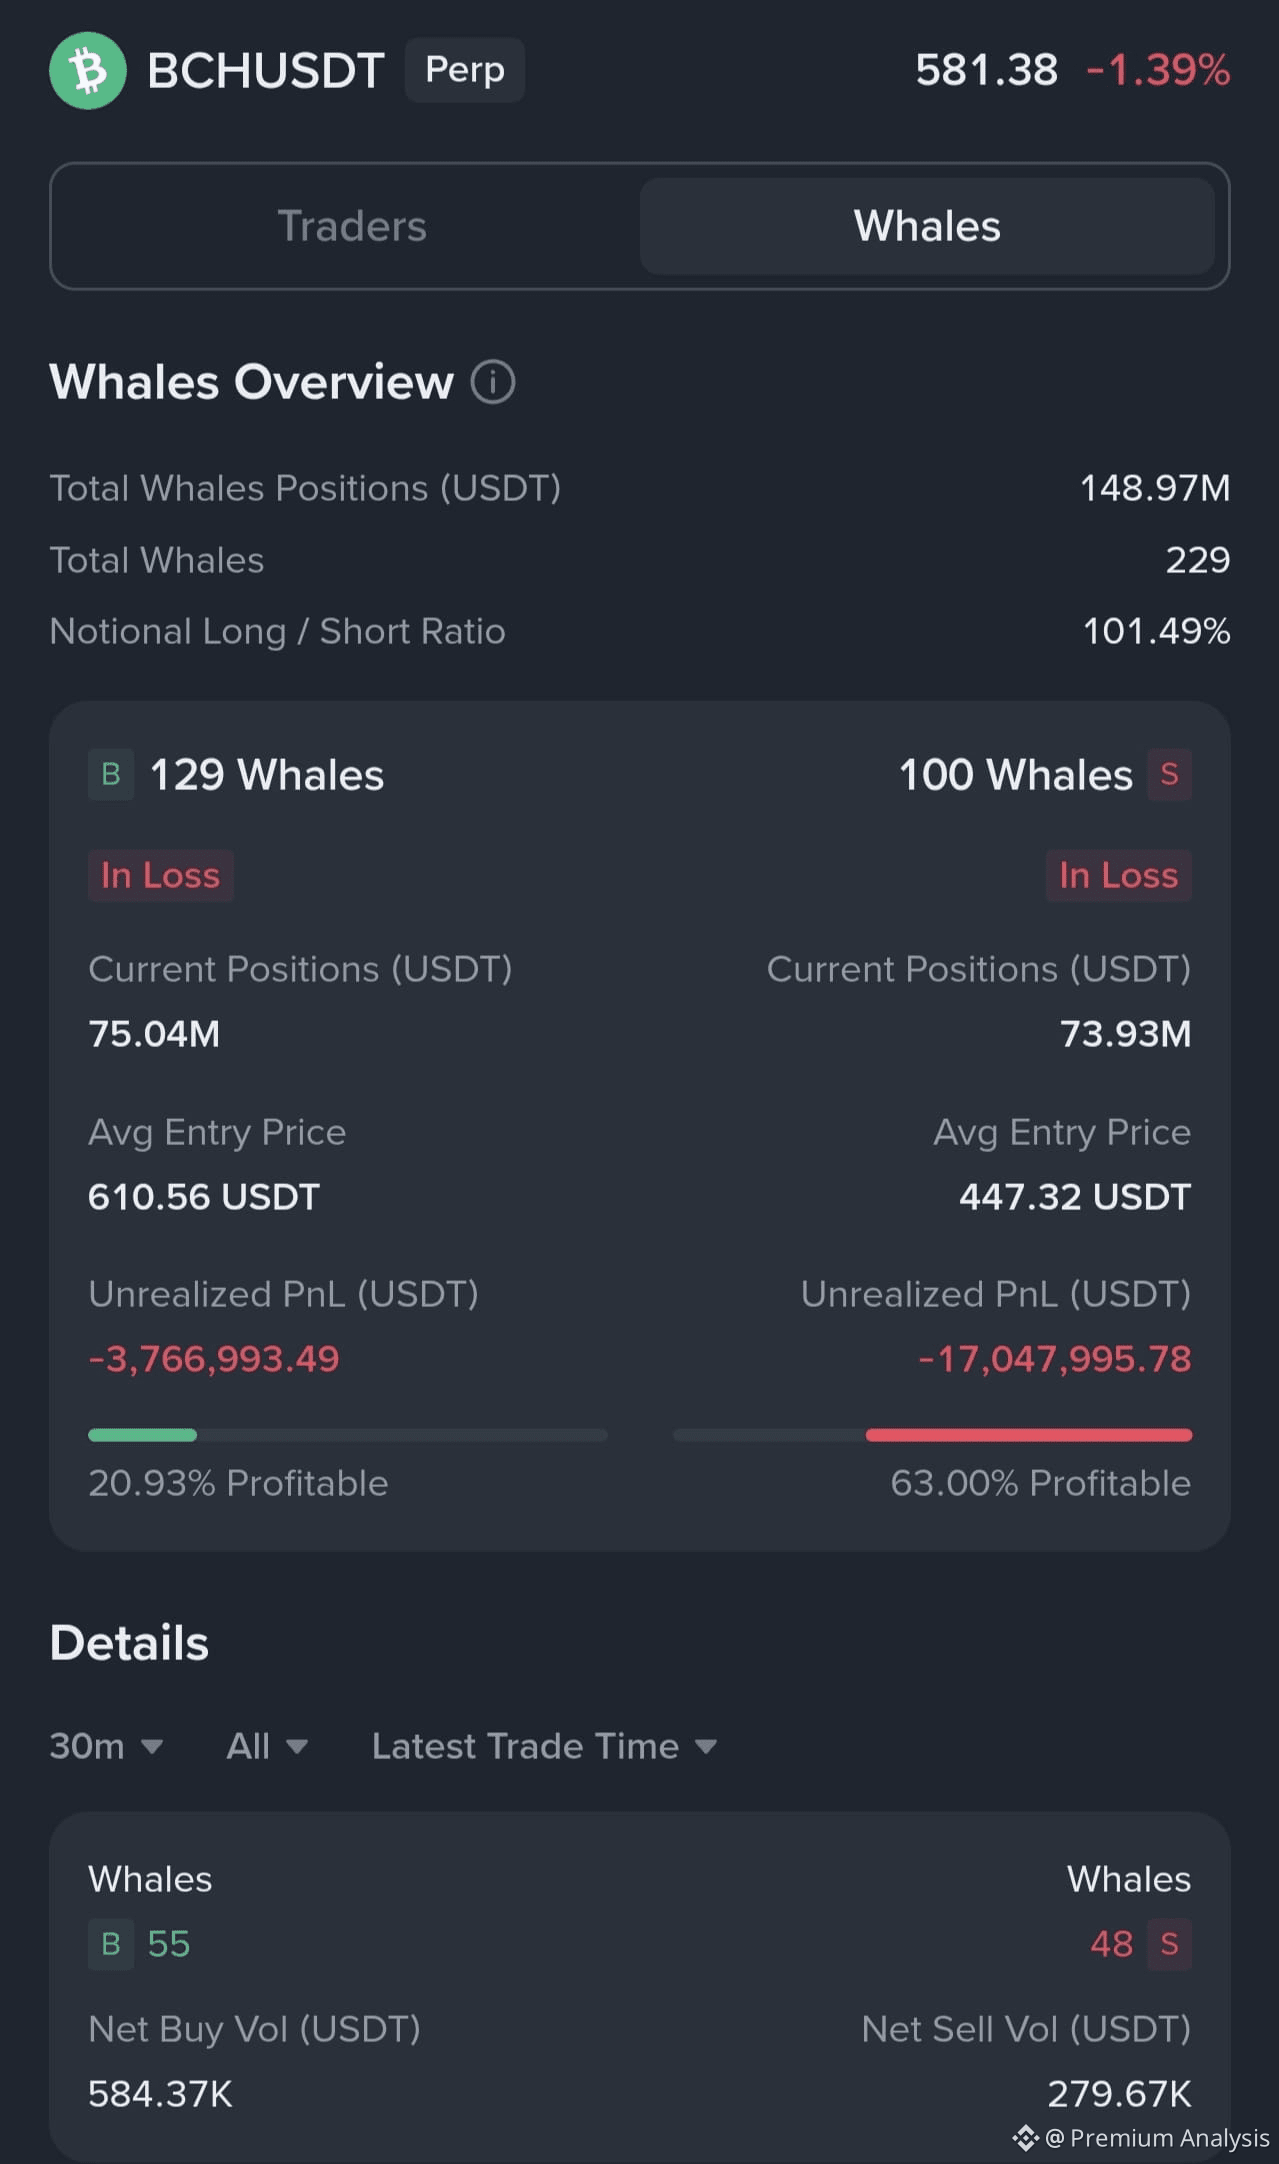Viewport: 1279px width, 2164px height.
Task: Click the Bitcoin Cash coin logo
Action: (88, 71)
